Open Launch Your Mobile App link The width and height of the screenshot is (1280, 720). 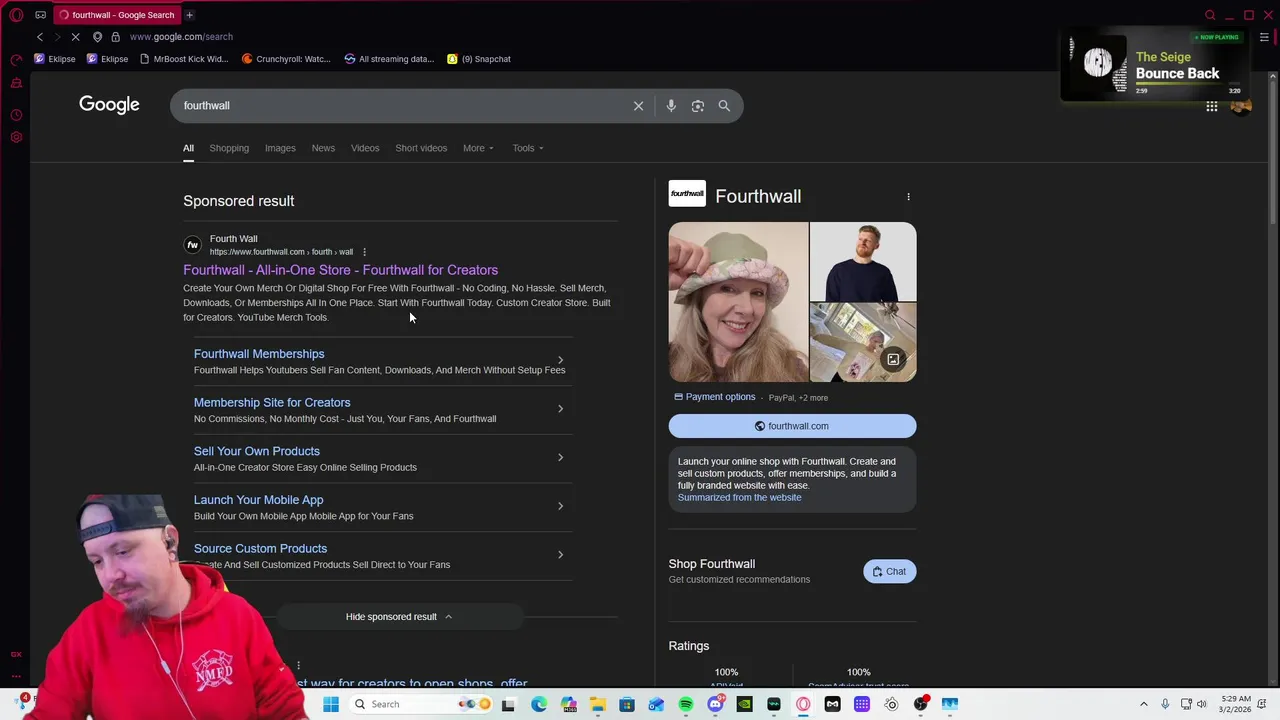pyautogui.click(x=258, y=500)
